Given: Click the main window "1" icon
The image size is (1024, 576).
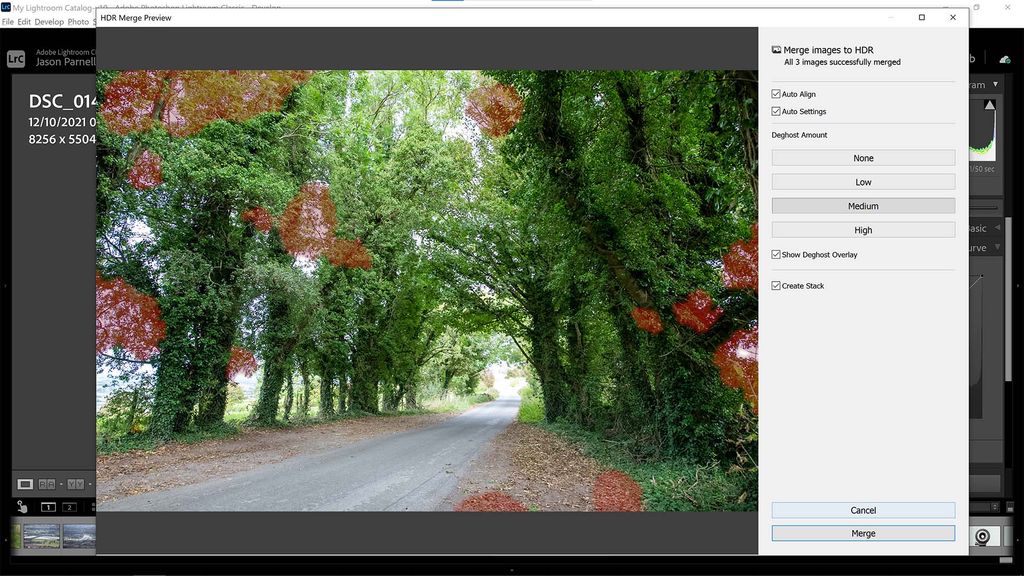Looking at the screenshot, I should click(x=48, y=506).
